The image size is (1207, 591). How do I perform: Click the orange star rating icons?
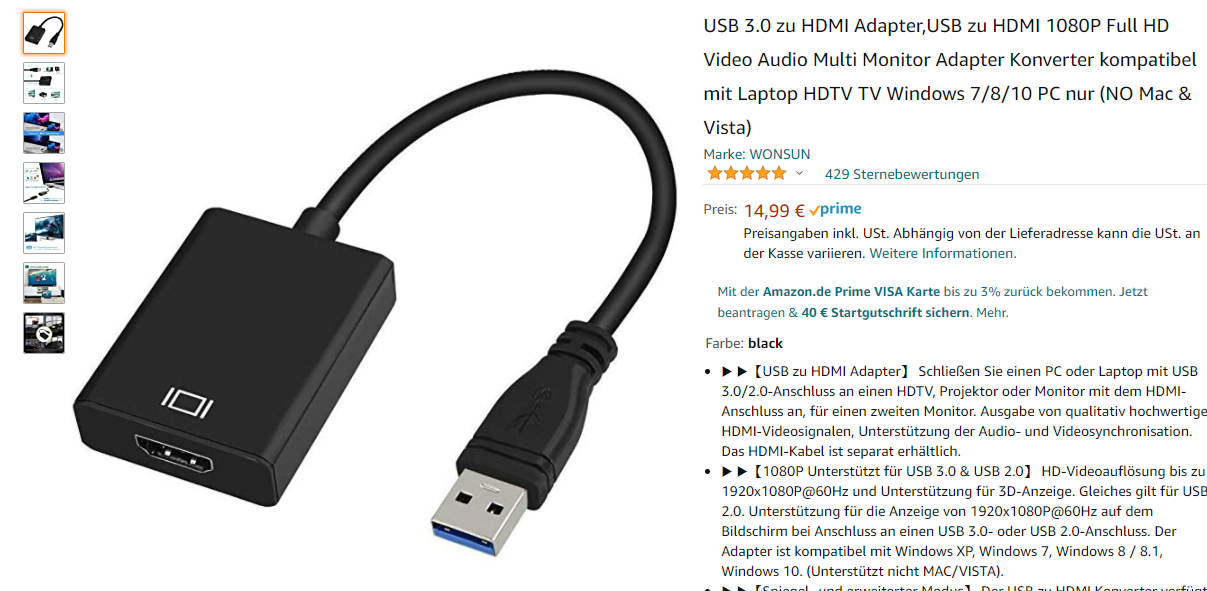(746, 174)
